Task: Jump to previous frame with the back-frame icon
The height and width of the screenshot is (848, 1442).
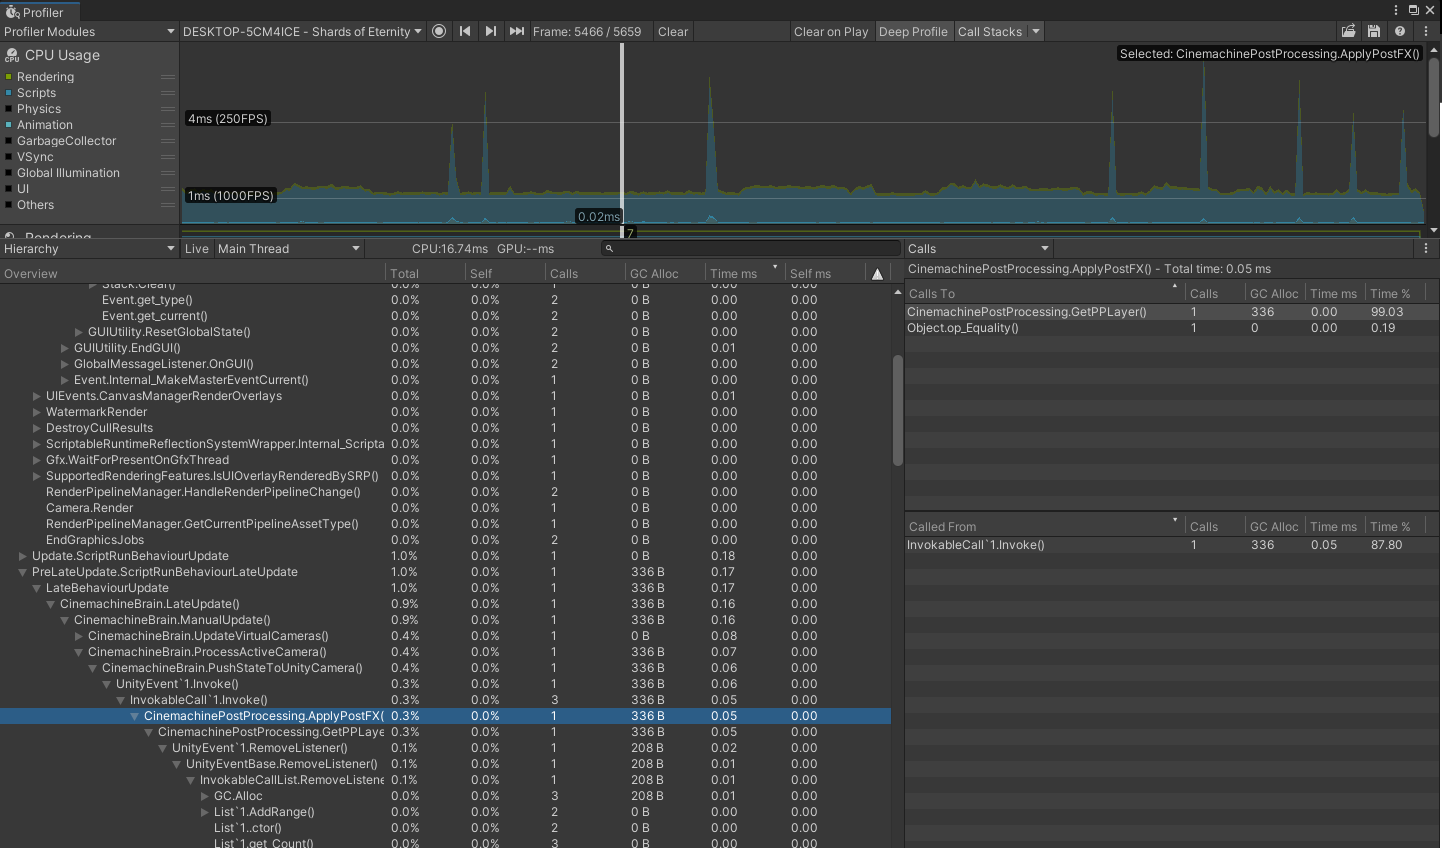Action: tap(465, 31)
